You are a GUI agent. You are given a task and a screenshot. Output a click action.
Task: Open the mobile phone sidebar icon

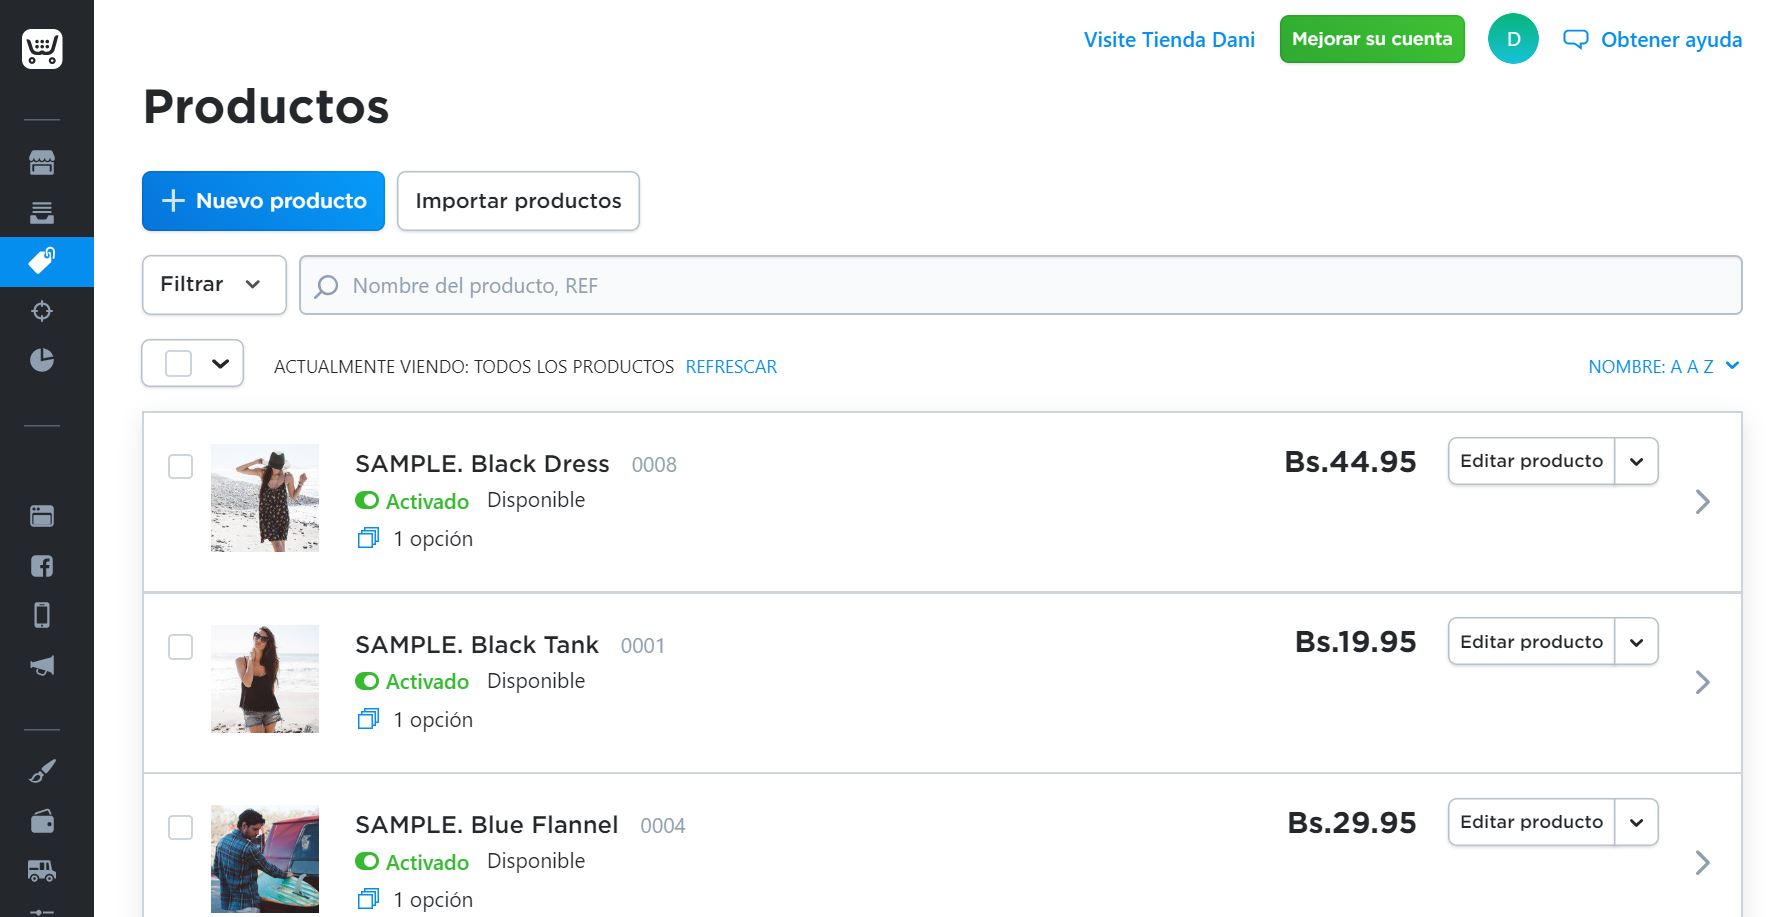42,615
